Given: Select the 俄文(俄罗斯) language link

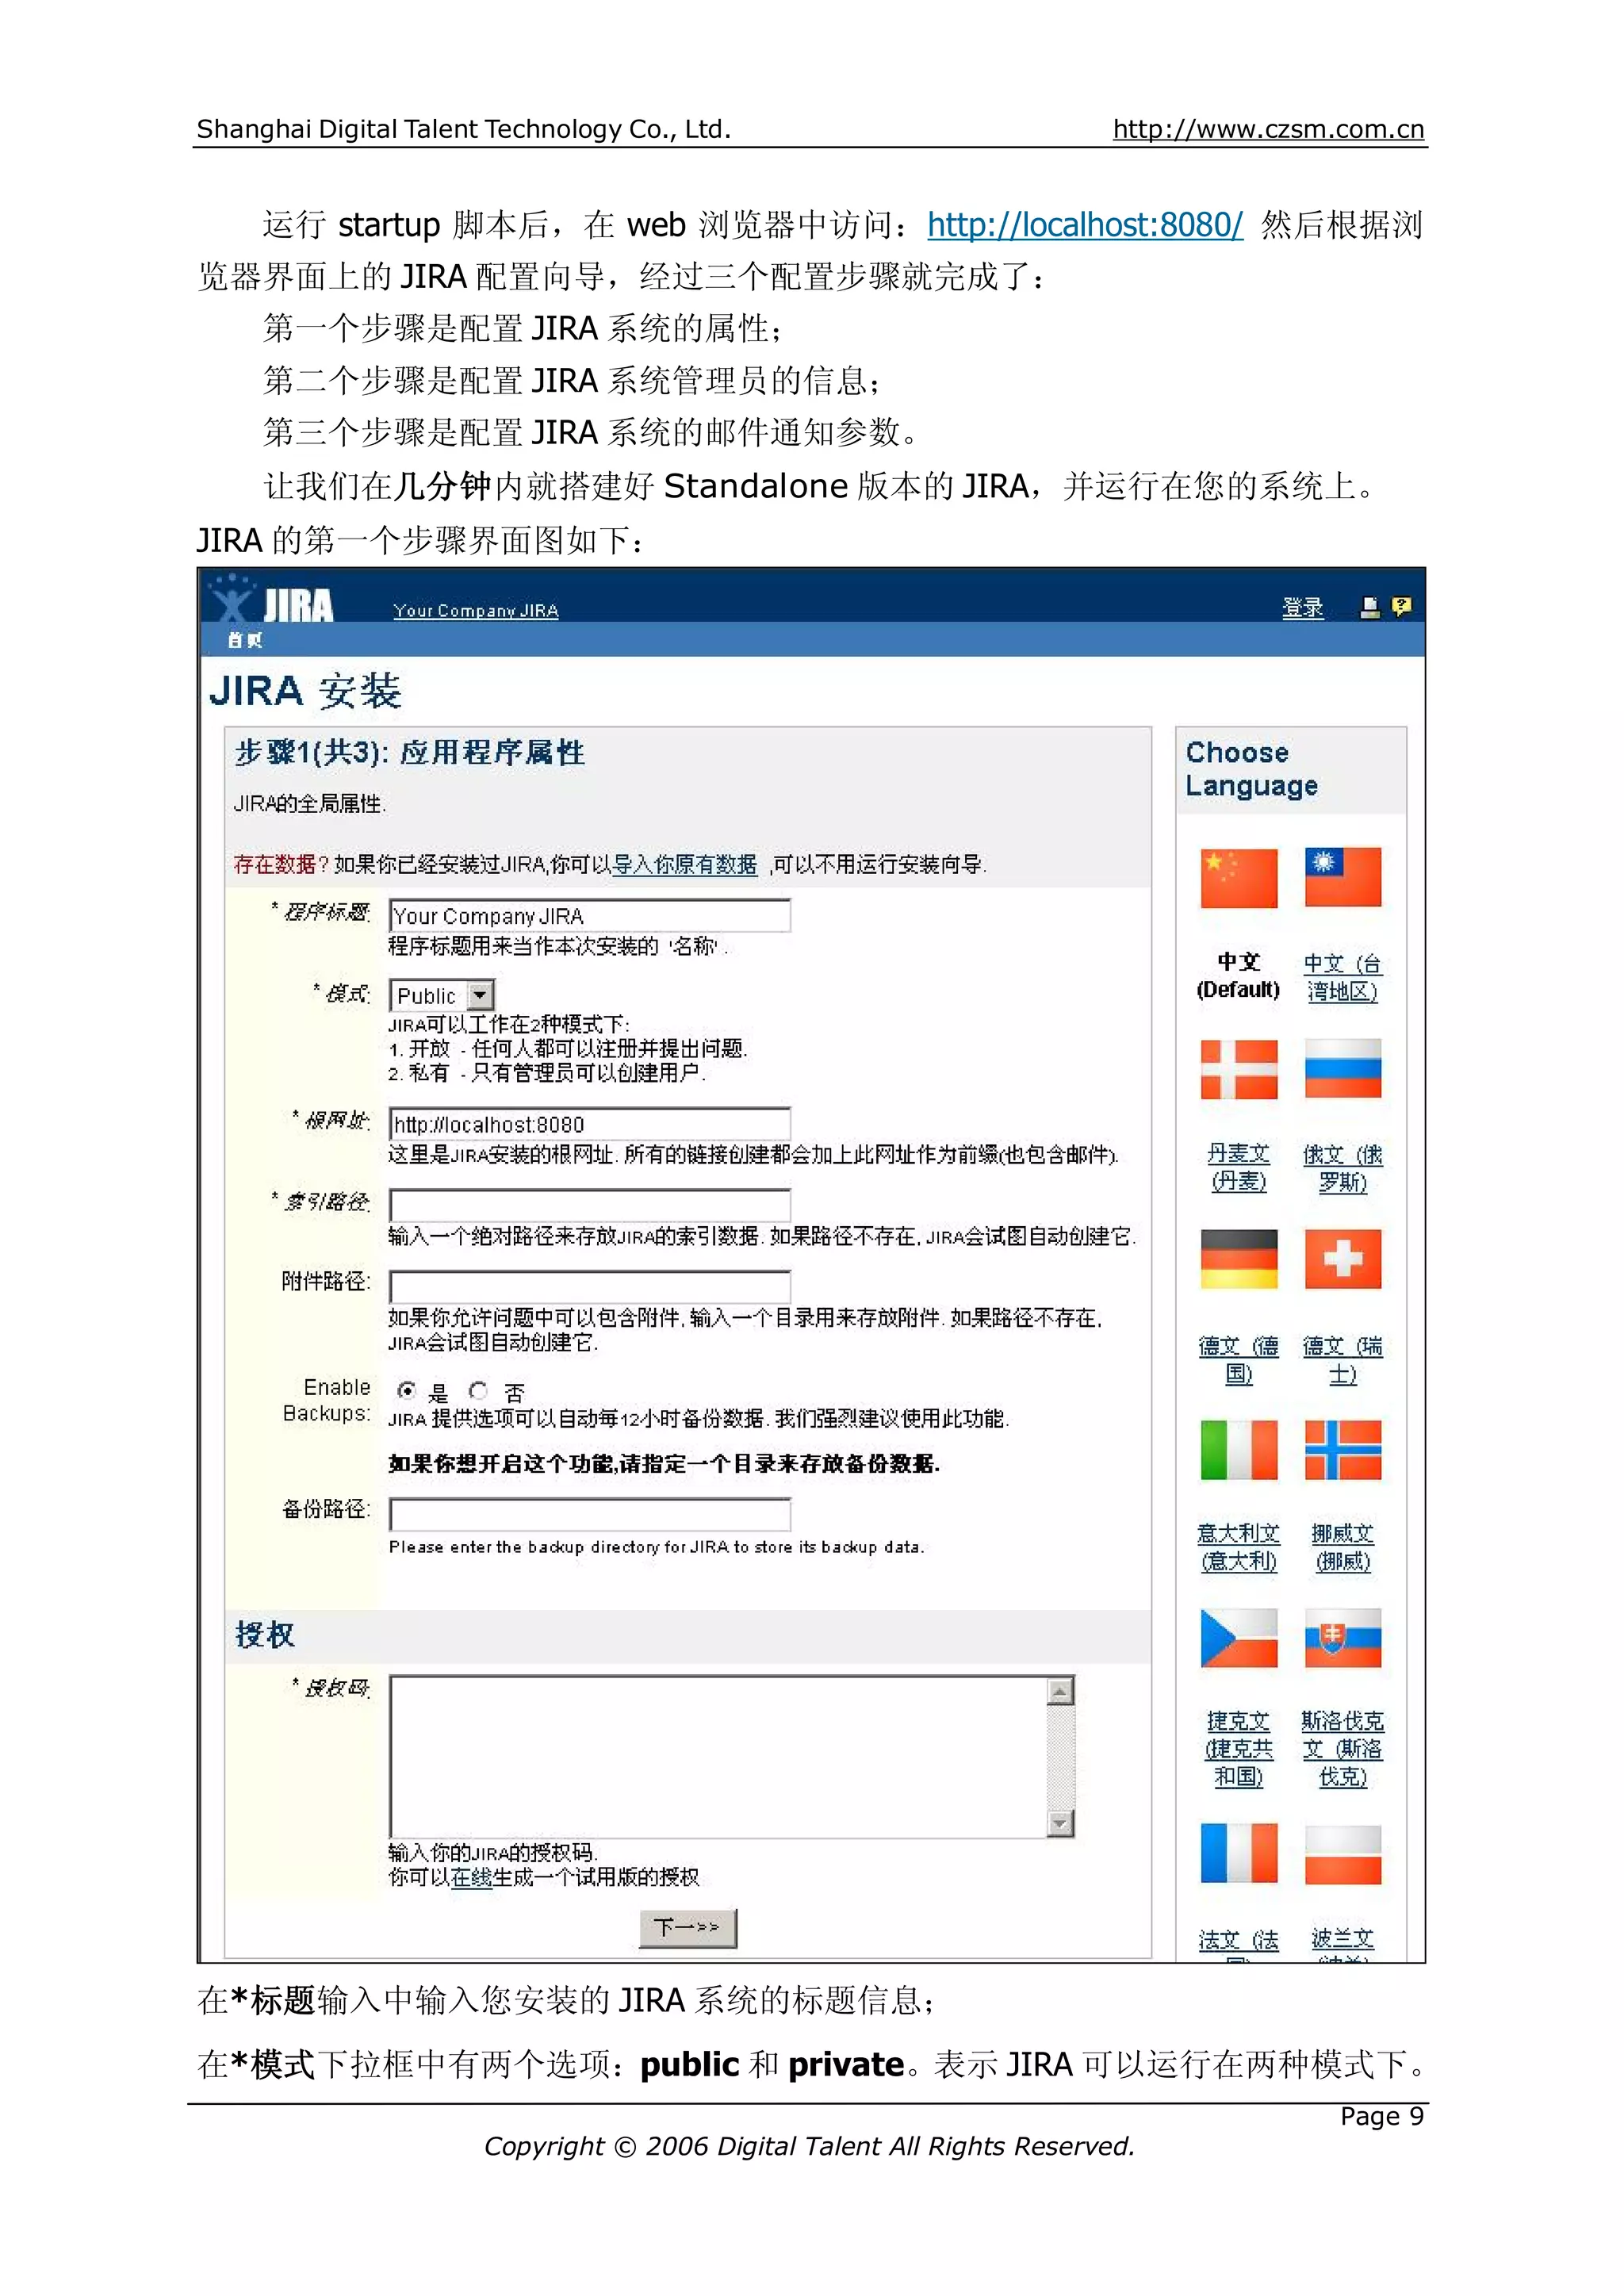Looking at the screenshot, I should point(1343,1168).
